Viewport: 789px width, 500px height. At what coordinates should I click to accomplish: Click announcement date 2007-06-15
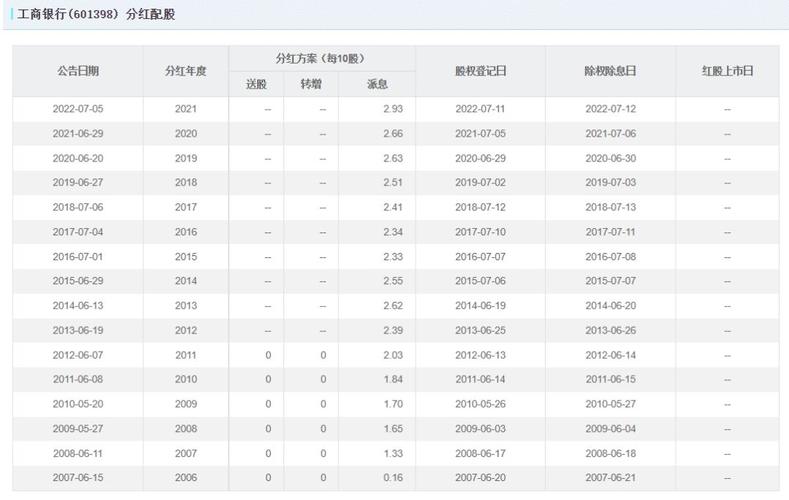[x=78, y=478]
